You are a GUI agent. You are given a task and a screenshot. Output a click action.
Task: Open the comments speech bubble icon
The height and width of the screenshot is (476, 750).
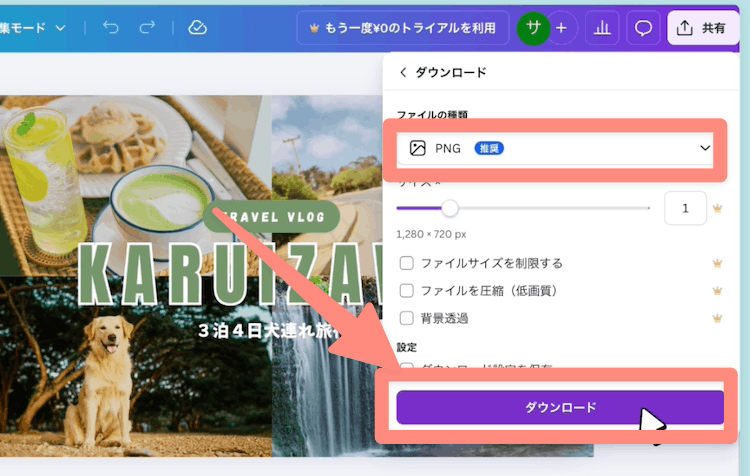pyautogui.click(x=643, y=28)
